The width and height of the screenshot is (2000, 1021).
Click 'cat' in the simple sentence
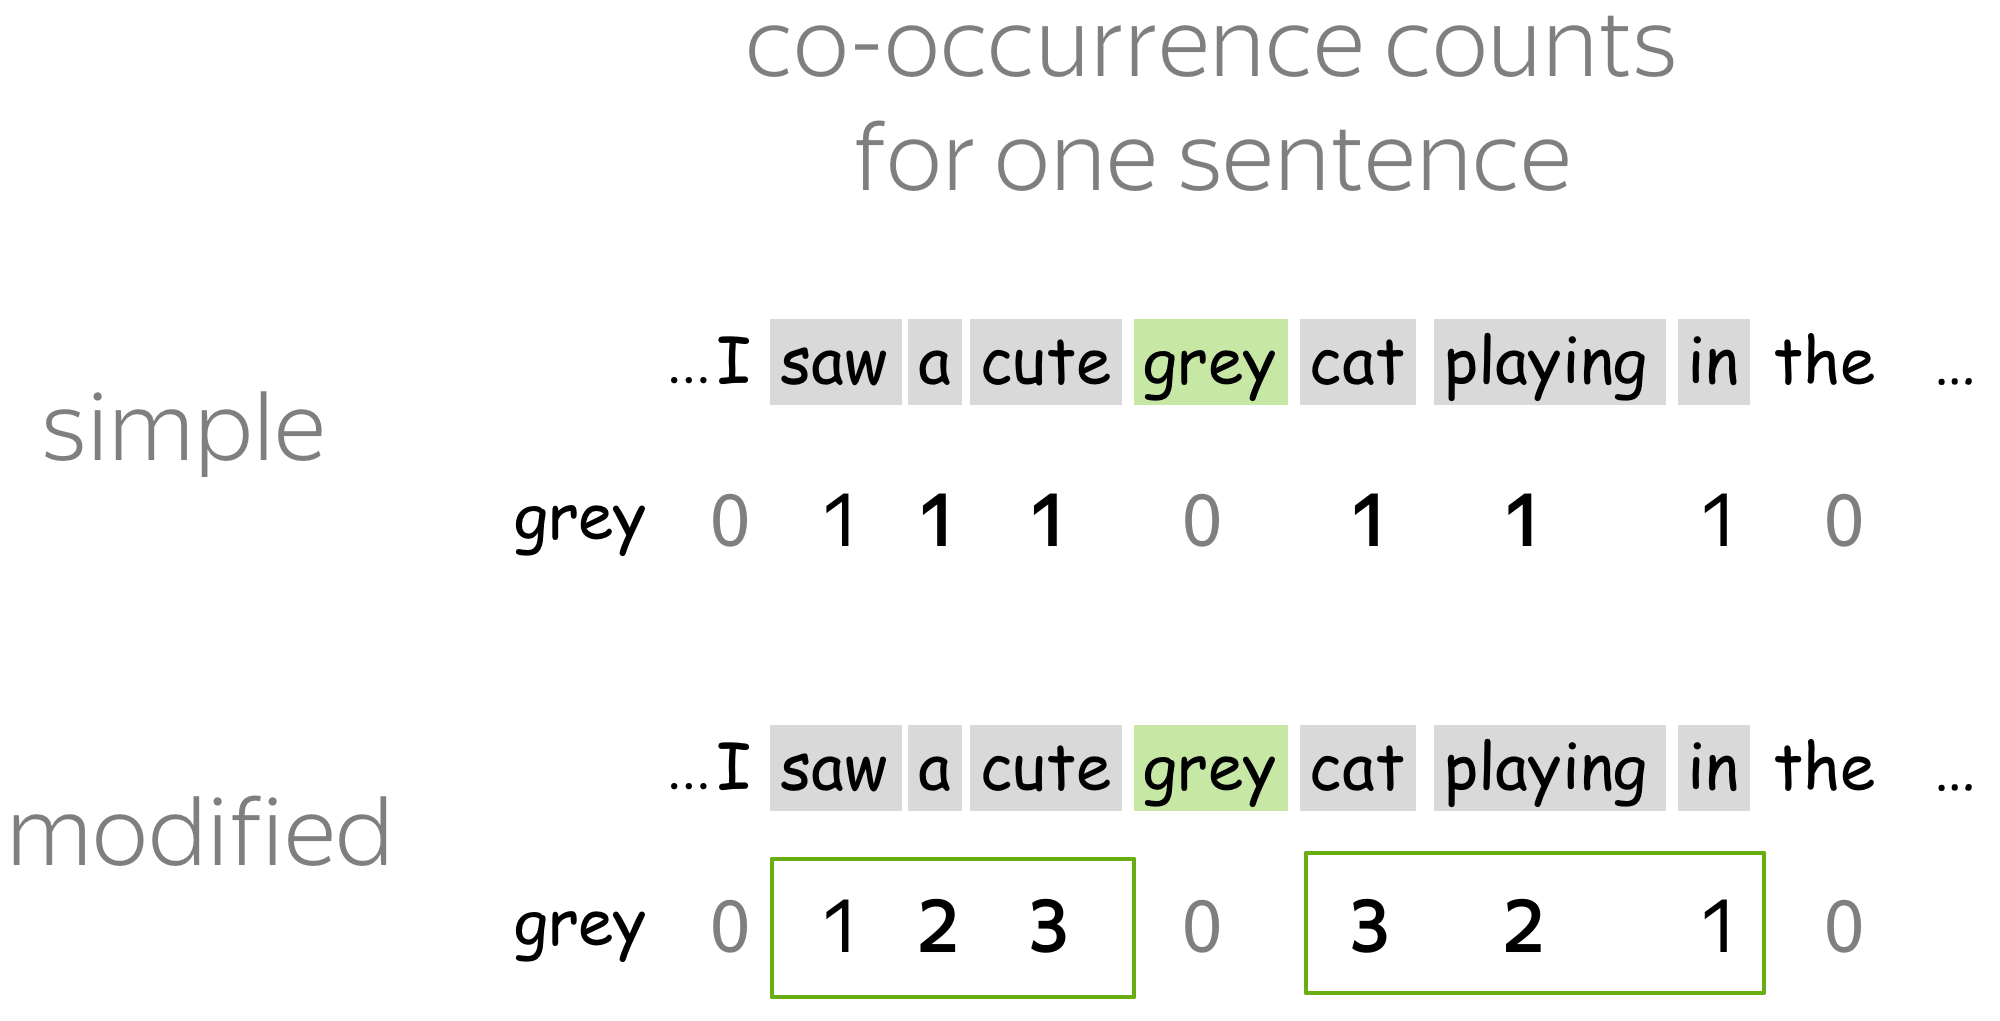(x=1357, y=362)
